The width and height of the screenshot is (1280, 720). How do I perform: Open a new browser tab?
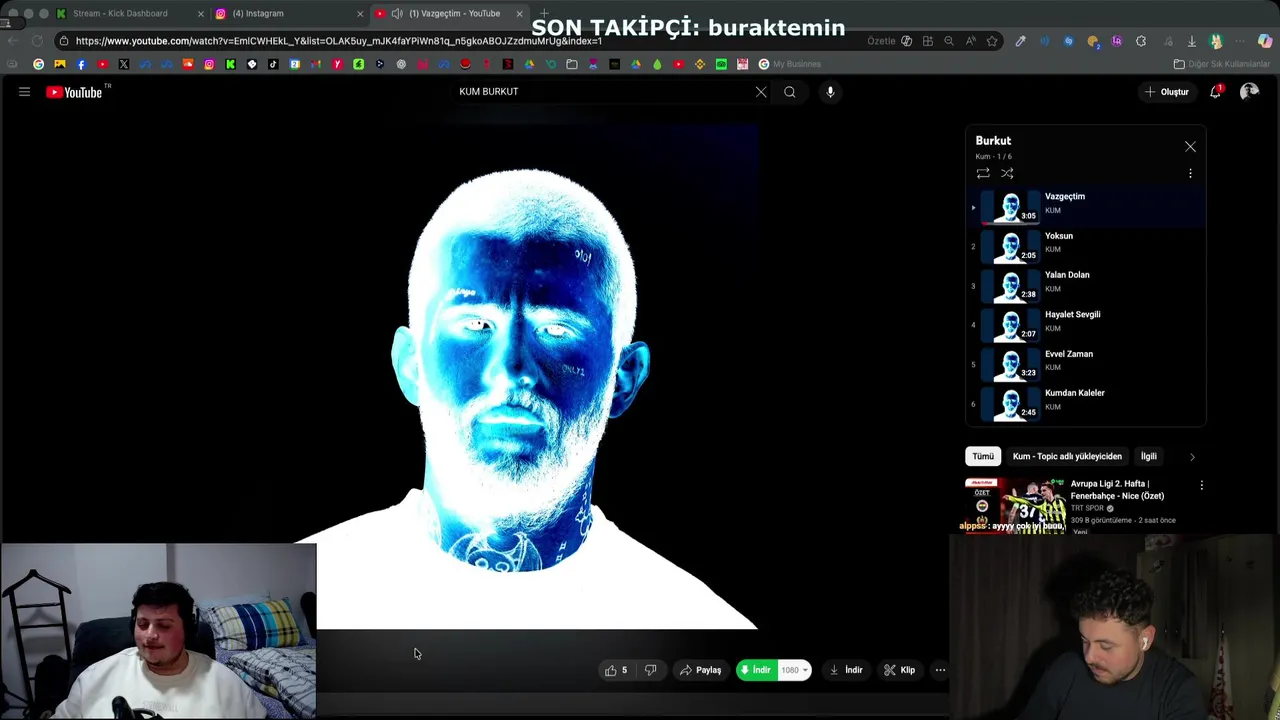544,14
